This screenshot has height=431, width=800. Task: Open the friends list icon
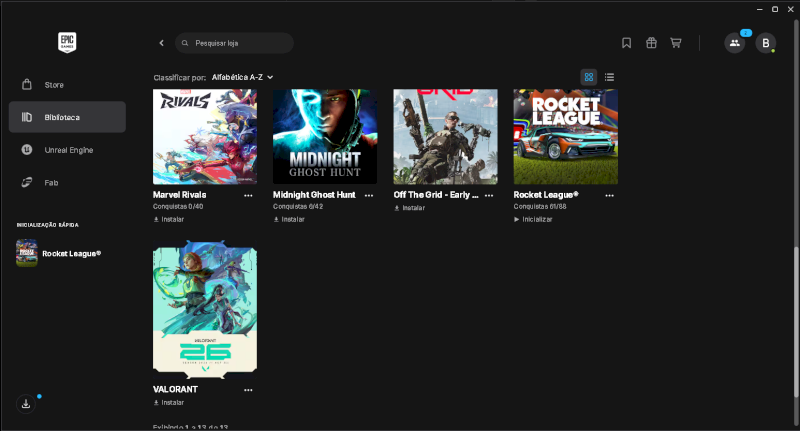[x=735, y=43]
